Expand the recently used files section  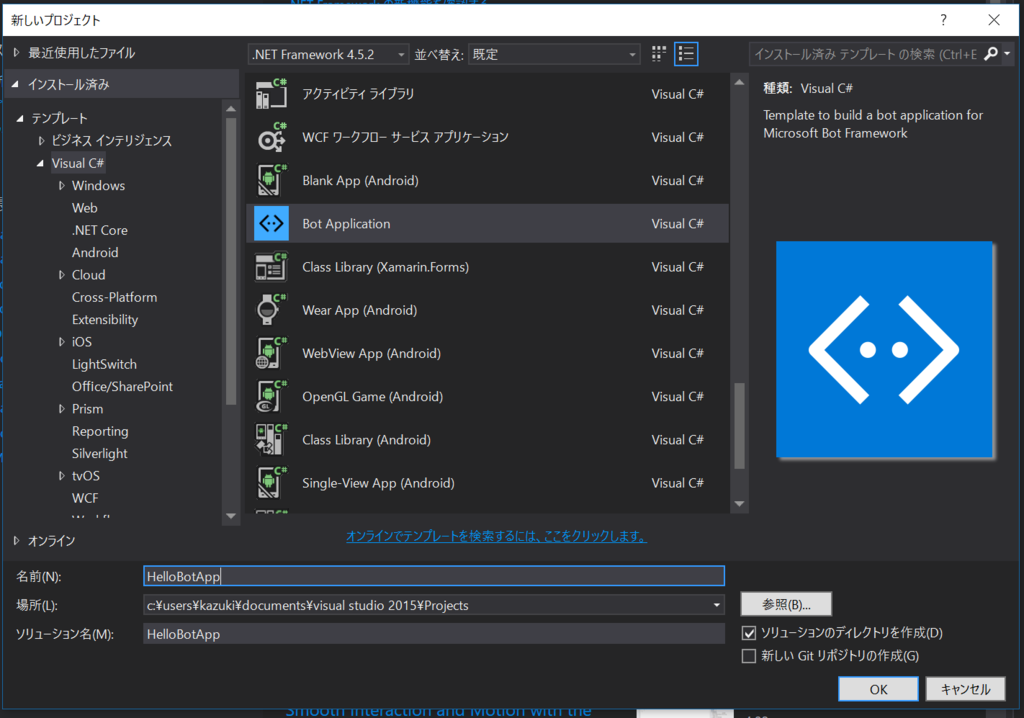[x=16, y=52]
